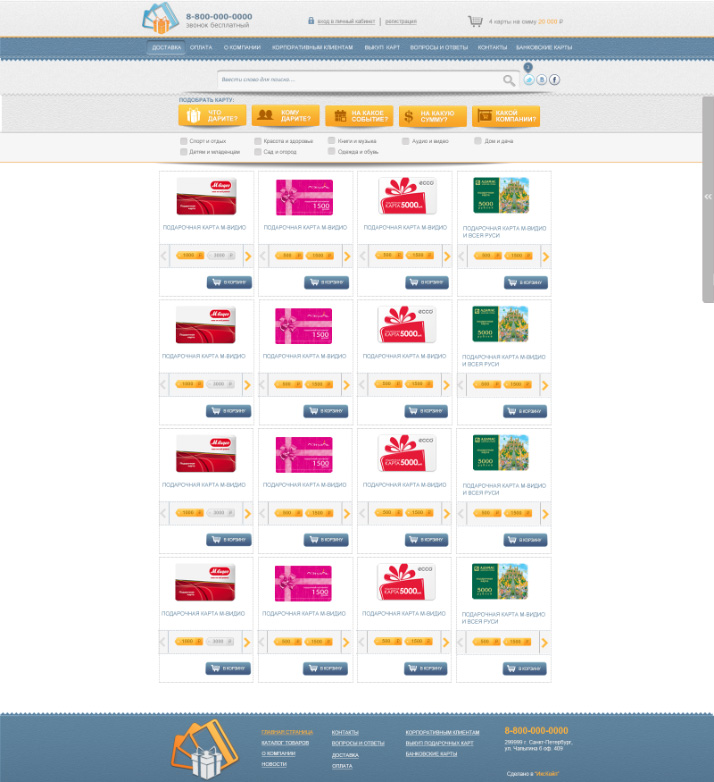Open the О КОМПАНИИ menu item

242,47
